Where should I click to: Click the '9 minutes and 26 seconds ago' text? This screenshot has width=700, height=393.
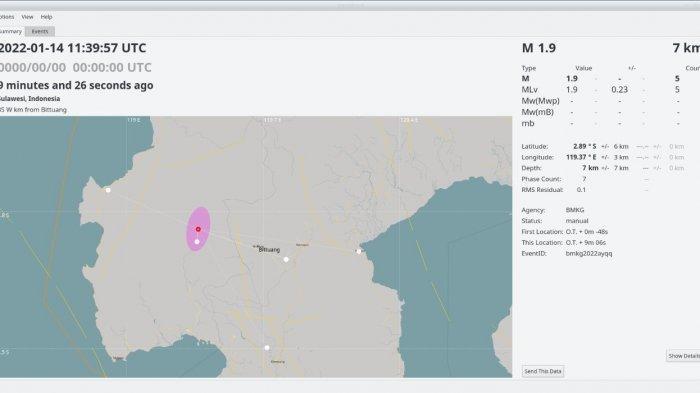click(x=76, y=85)
